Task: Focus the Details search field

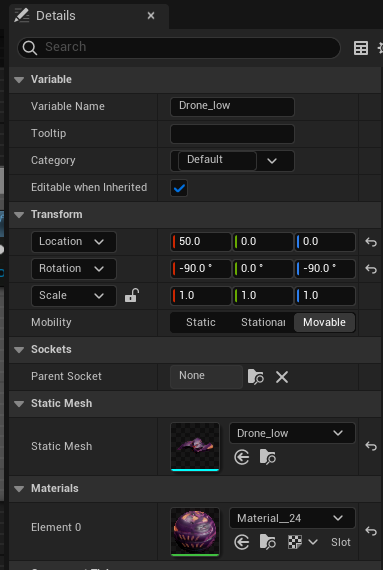Action: (179, 47)
